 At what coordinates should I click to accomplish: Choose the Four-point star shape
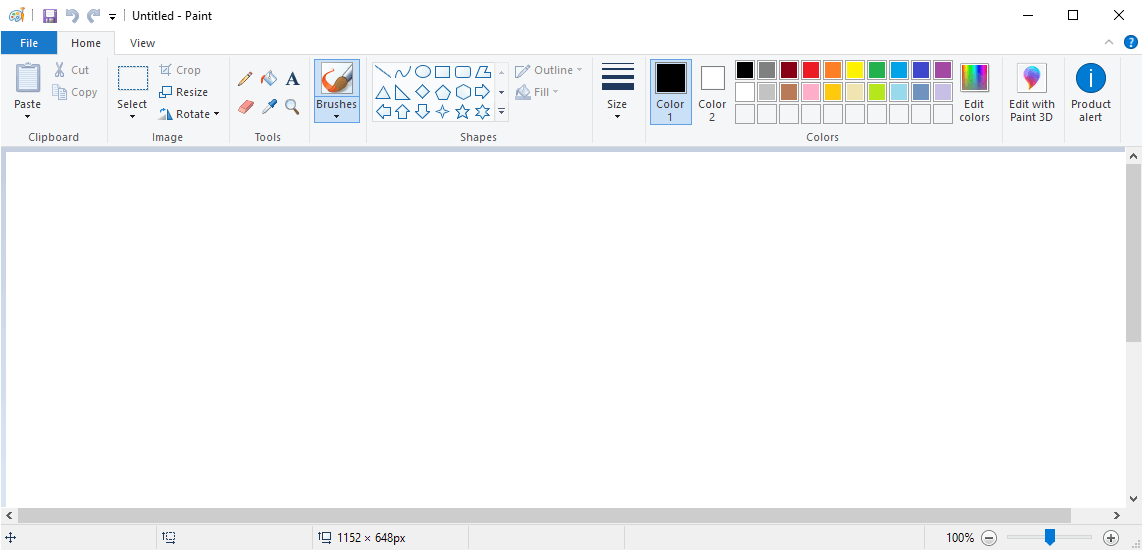pyautogui.click(x=442, y=112)
